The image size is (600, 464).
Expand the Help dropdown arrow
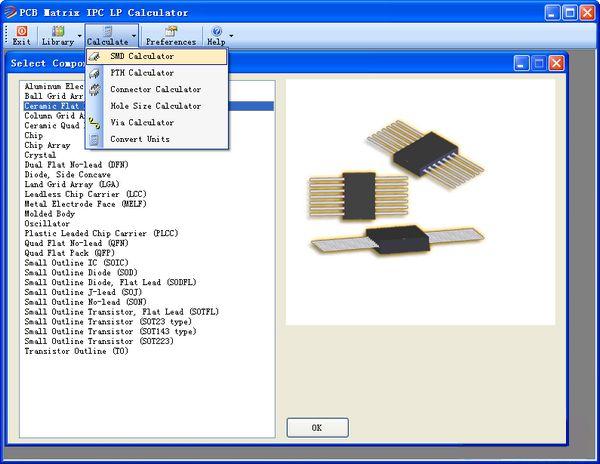pyautogui.click(x=231, y=36)
